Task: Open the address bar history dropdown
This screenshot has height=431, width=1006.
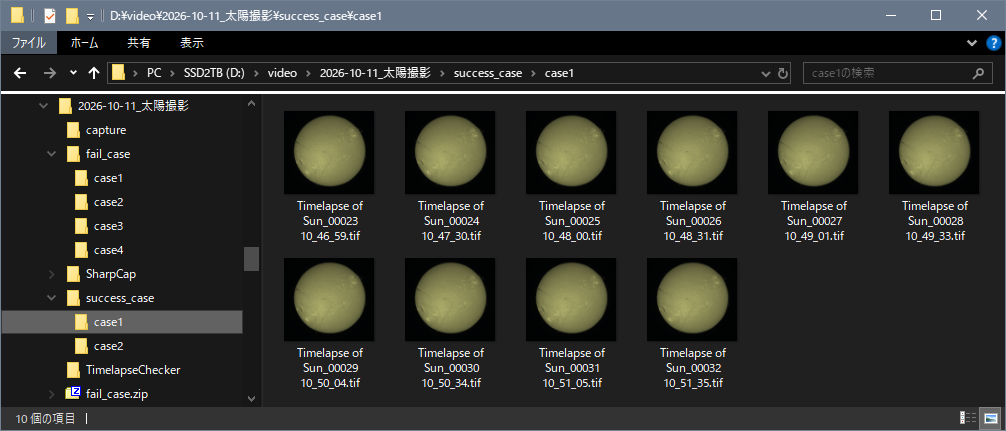Action: coord(765,74)
